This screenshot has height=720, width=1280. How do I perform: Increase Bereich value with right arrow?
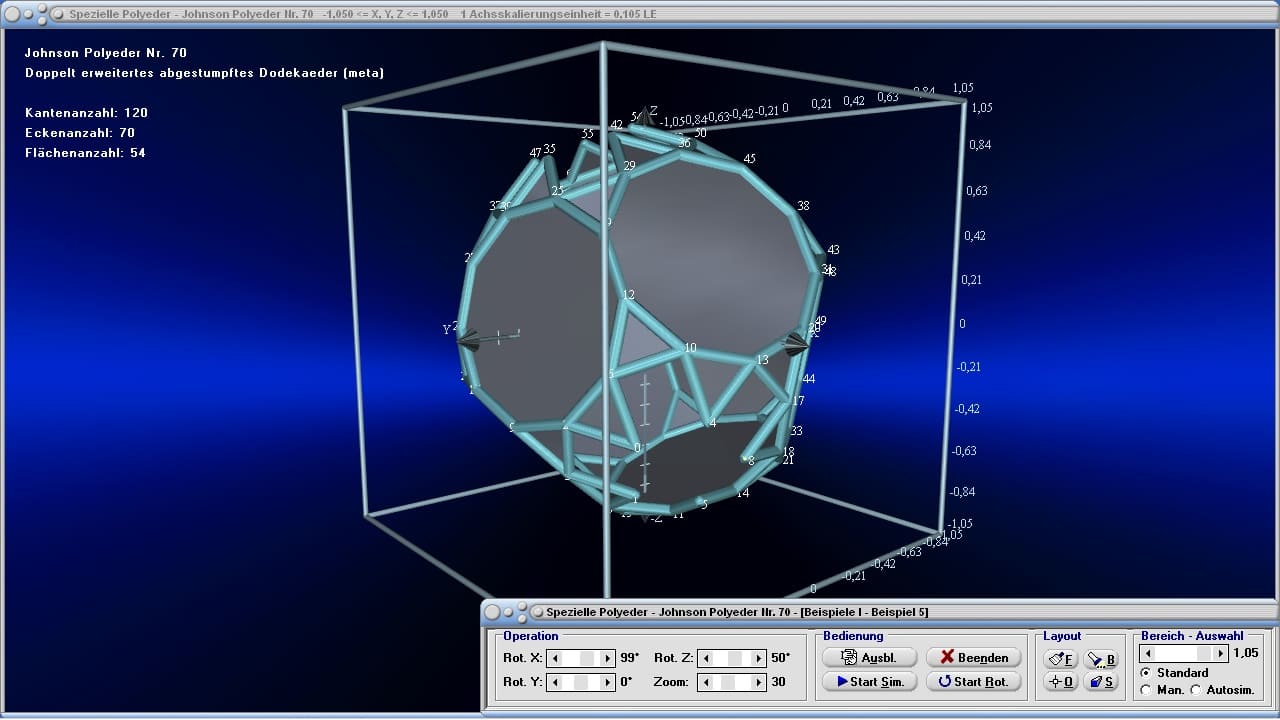(1220, 653)
